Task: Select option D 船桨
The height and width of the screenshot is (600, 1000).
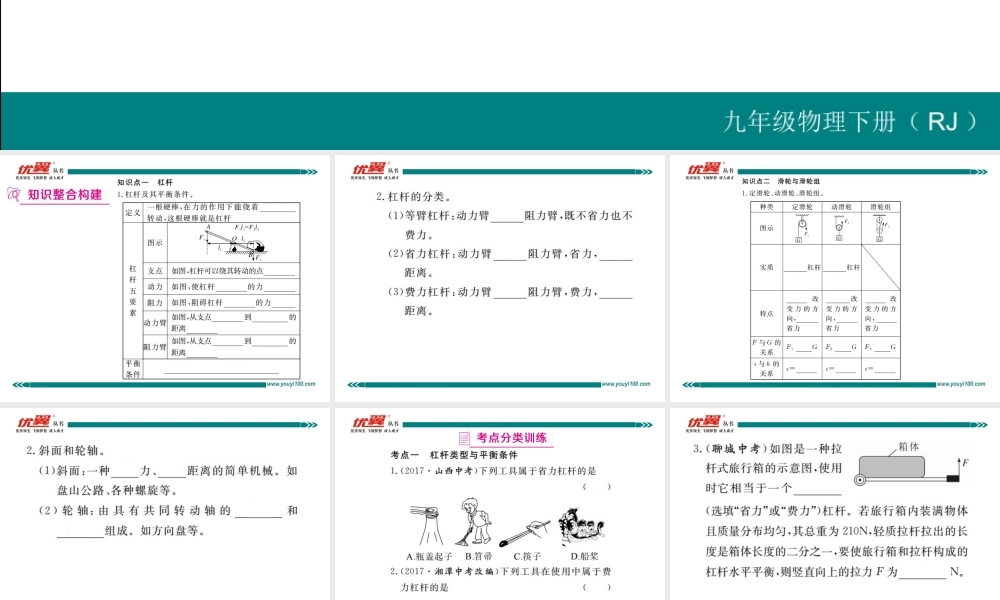Action: tap(584, 556)
